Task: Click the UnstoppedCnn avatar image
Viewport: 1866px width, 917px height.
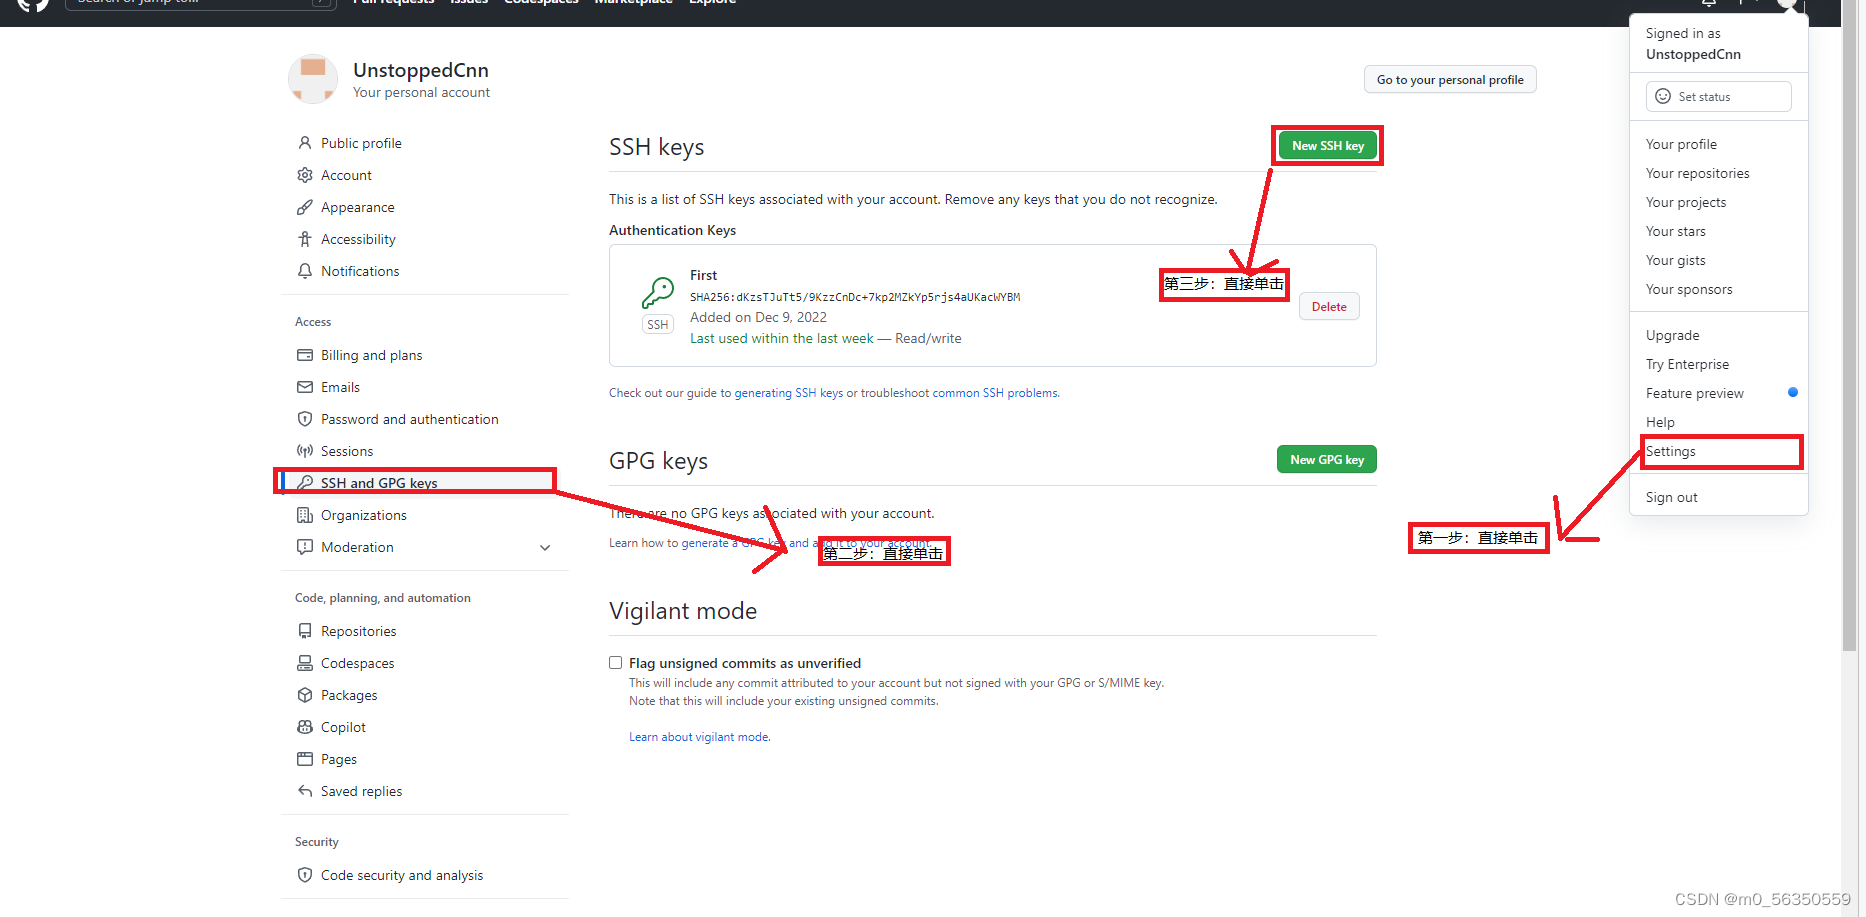Action: tap(313, 79)
